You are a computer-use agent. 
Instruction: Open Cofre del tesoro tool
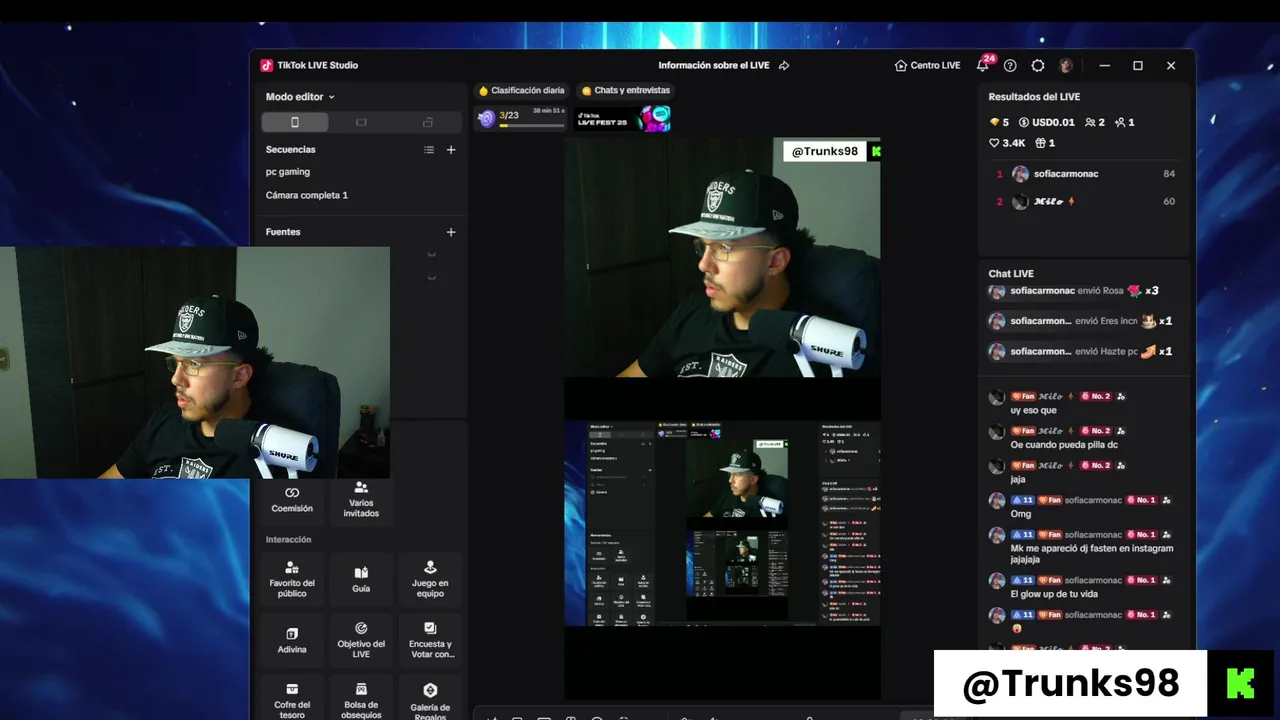coord(292,700)
